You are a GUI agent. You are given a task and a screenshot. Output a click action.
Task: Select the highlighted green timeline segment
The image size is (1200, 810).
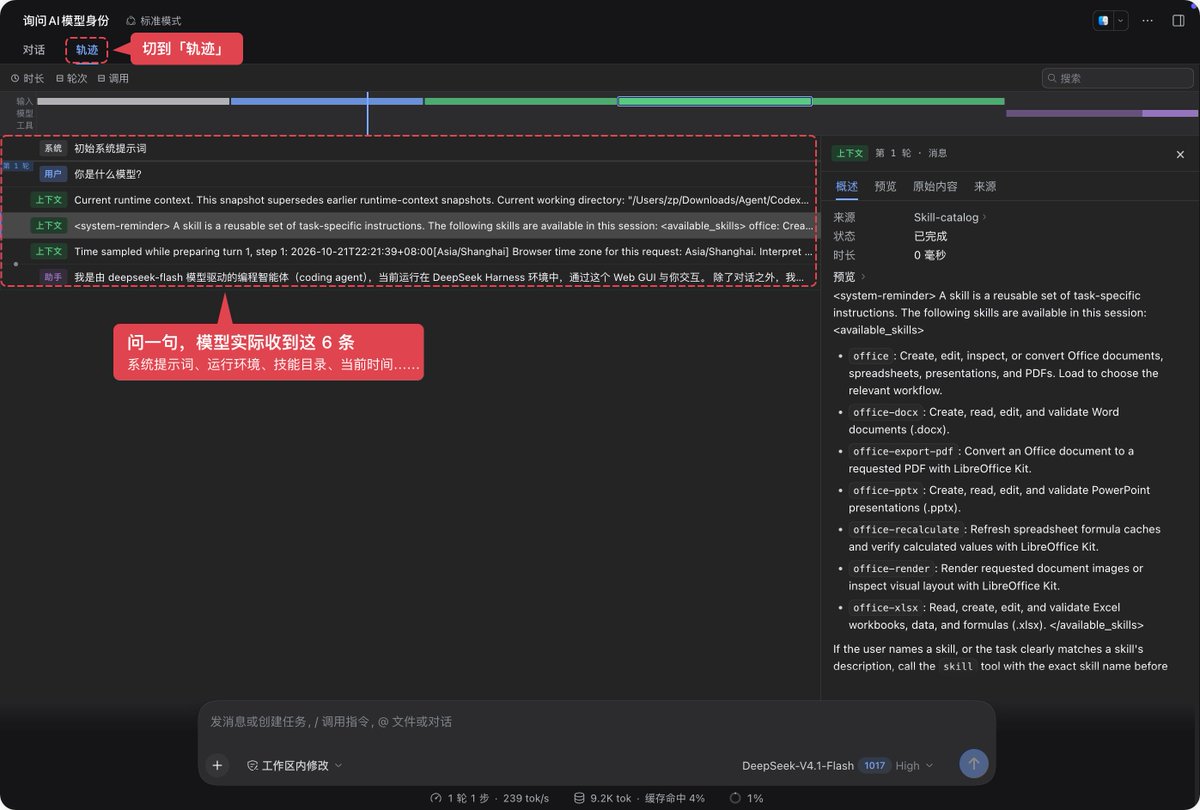714,101
